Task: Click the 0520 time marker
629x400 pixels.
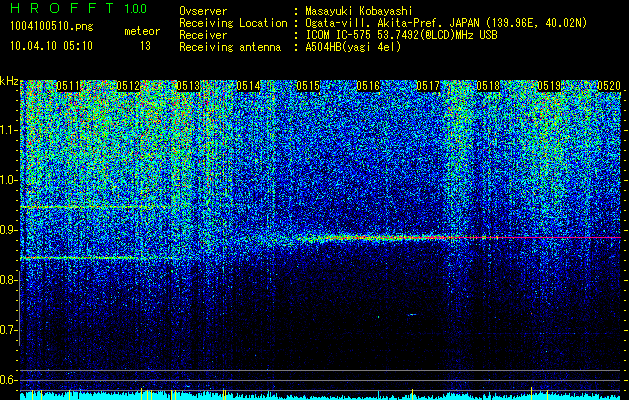Action: [x=609, y=86]
